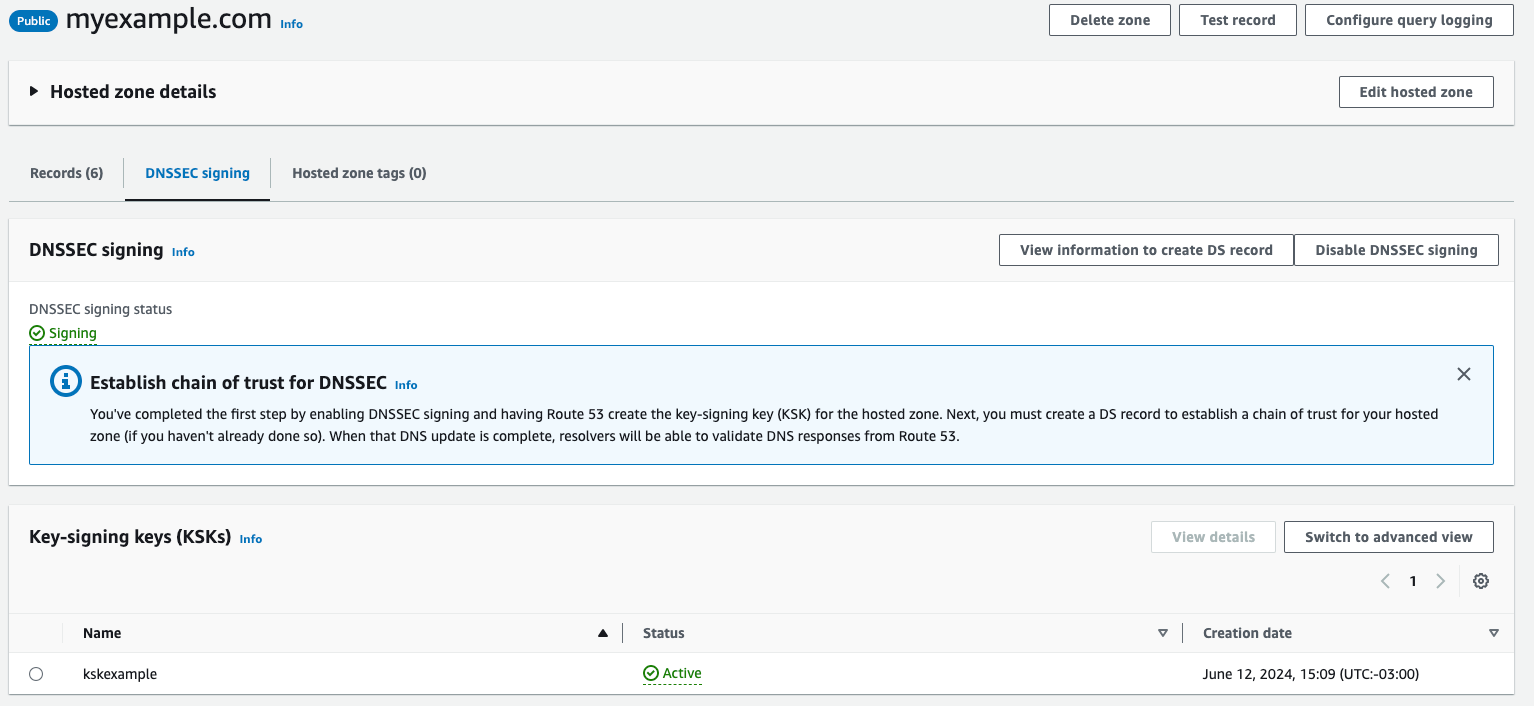View information to create DS record
1534x706 pixels.
[x=1146, y=250]
